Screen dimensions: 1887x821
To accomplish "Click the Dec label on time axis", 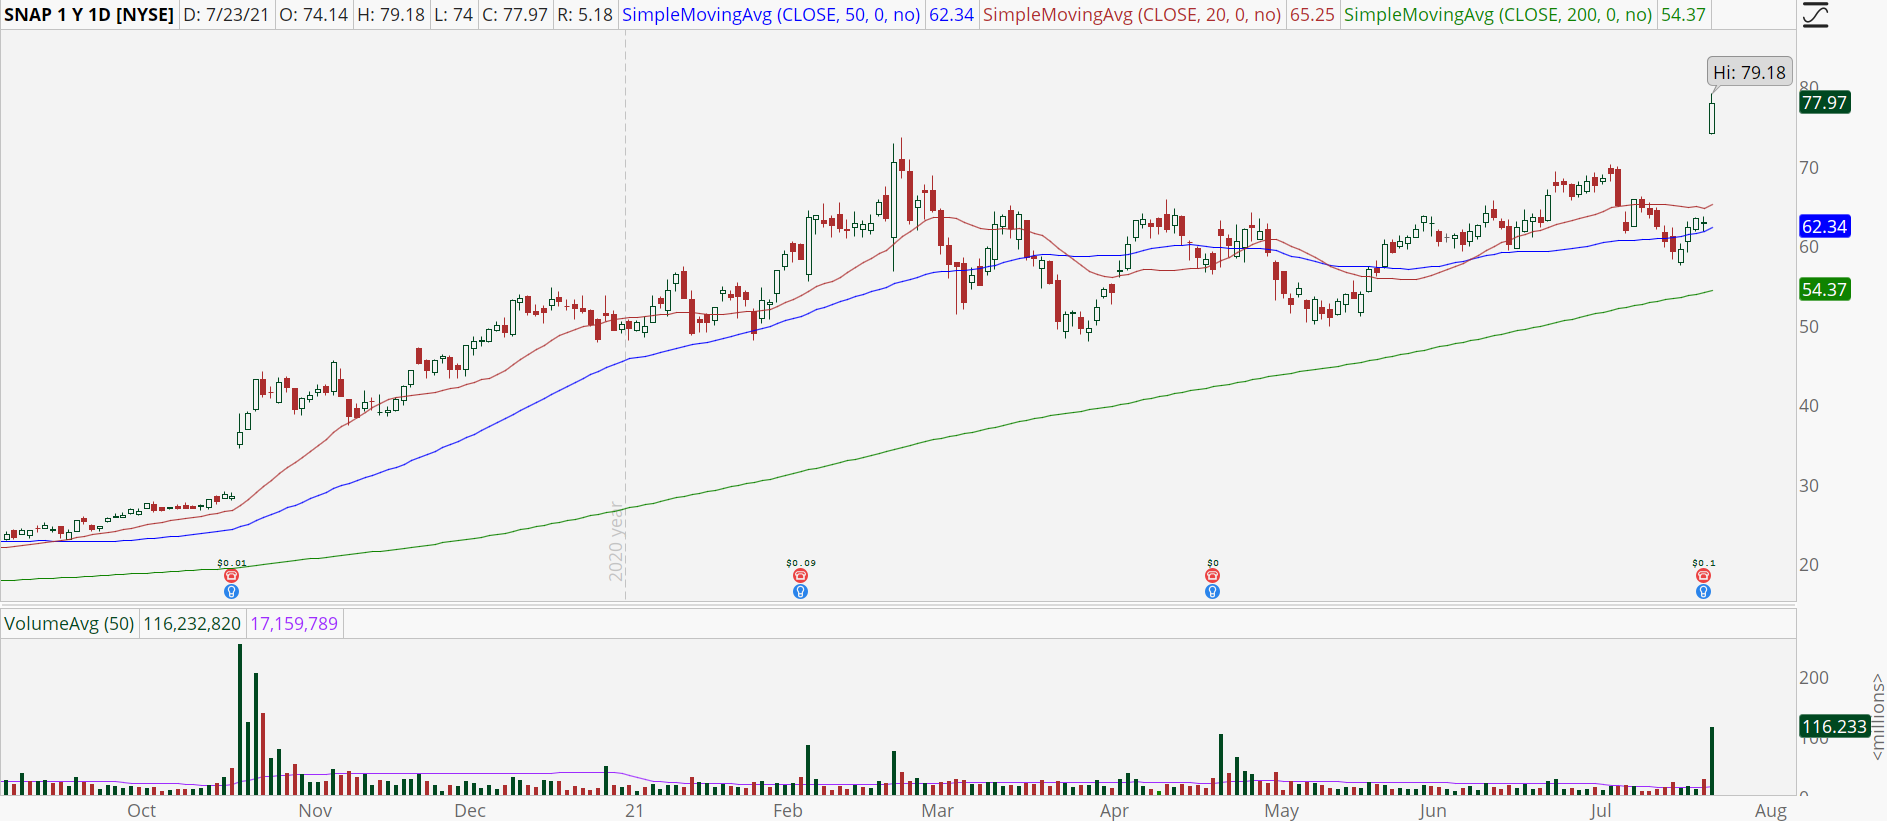I will 470,810.
